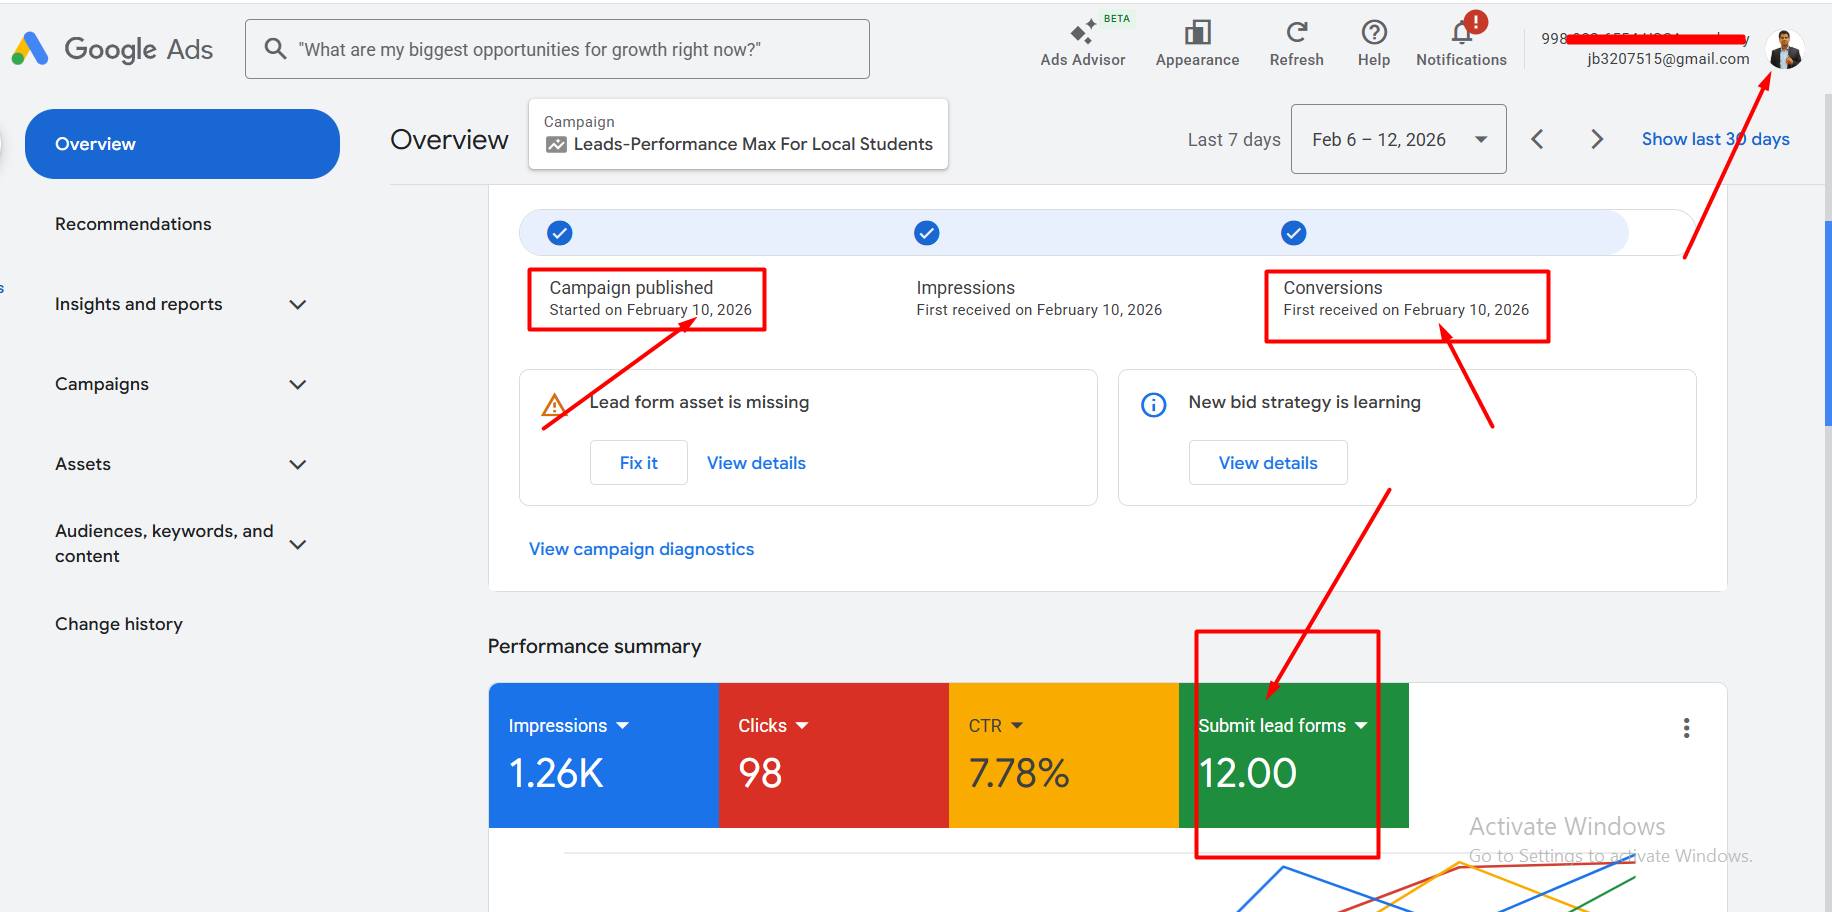
Task: Click 'Lead form asset is missing' text
Action: (699, 402)
